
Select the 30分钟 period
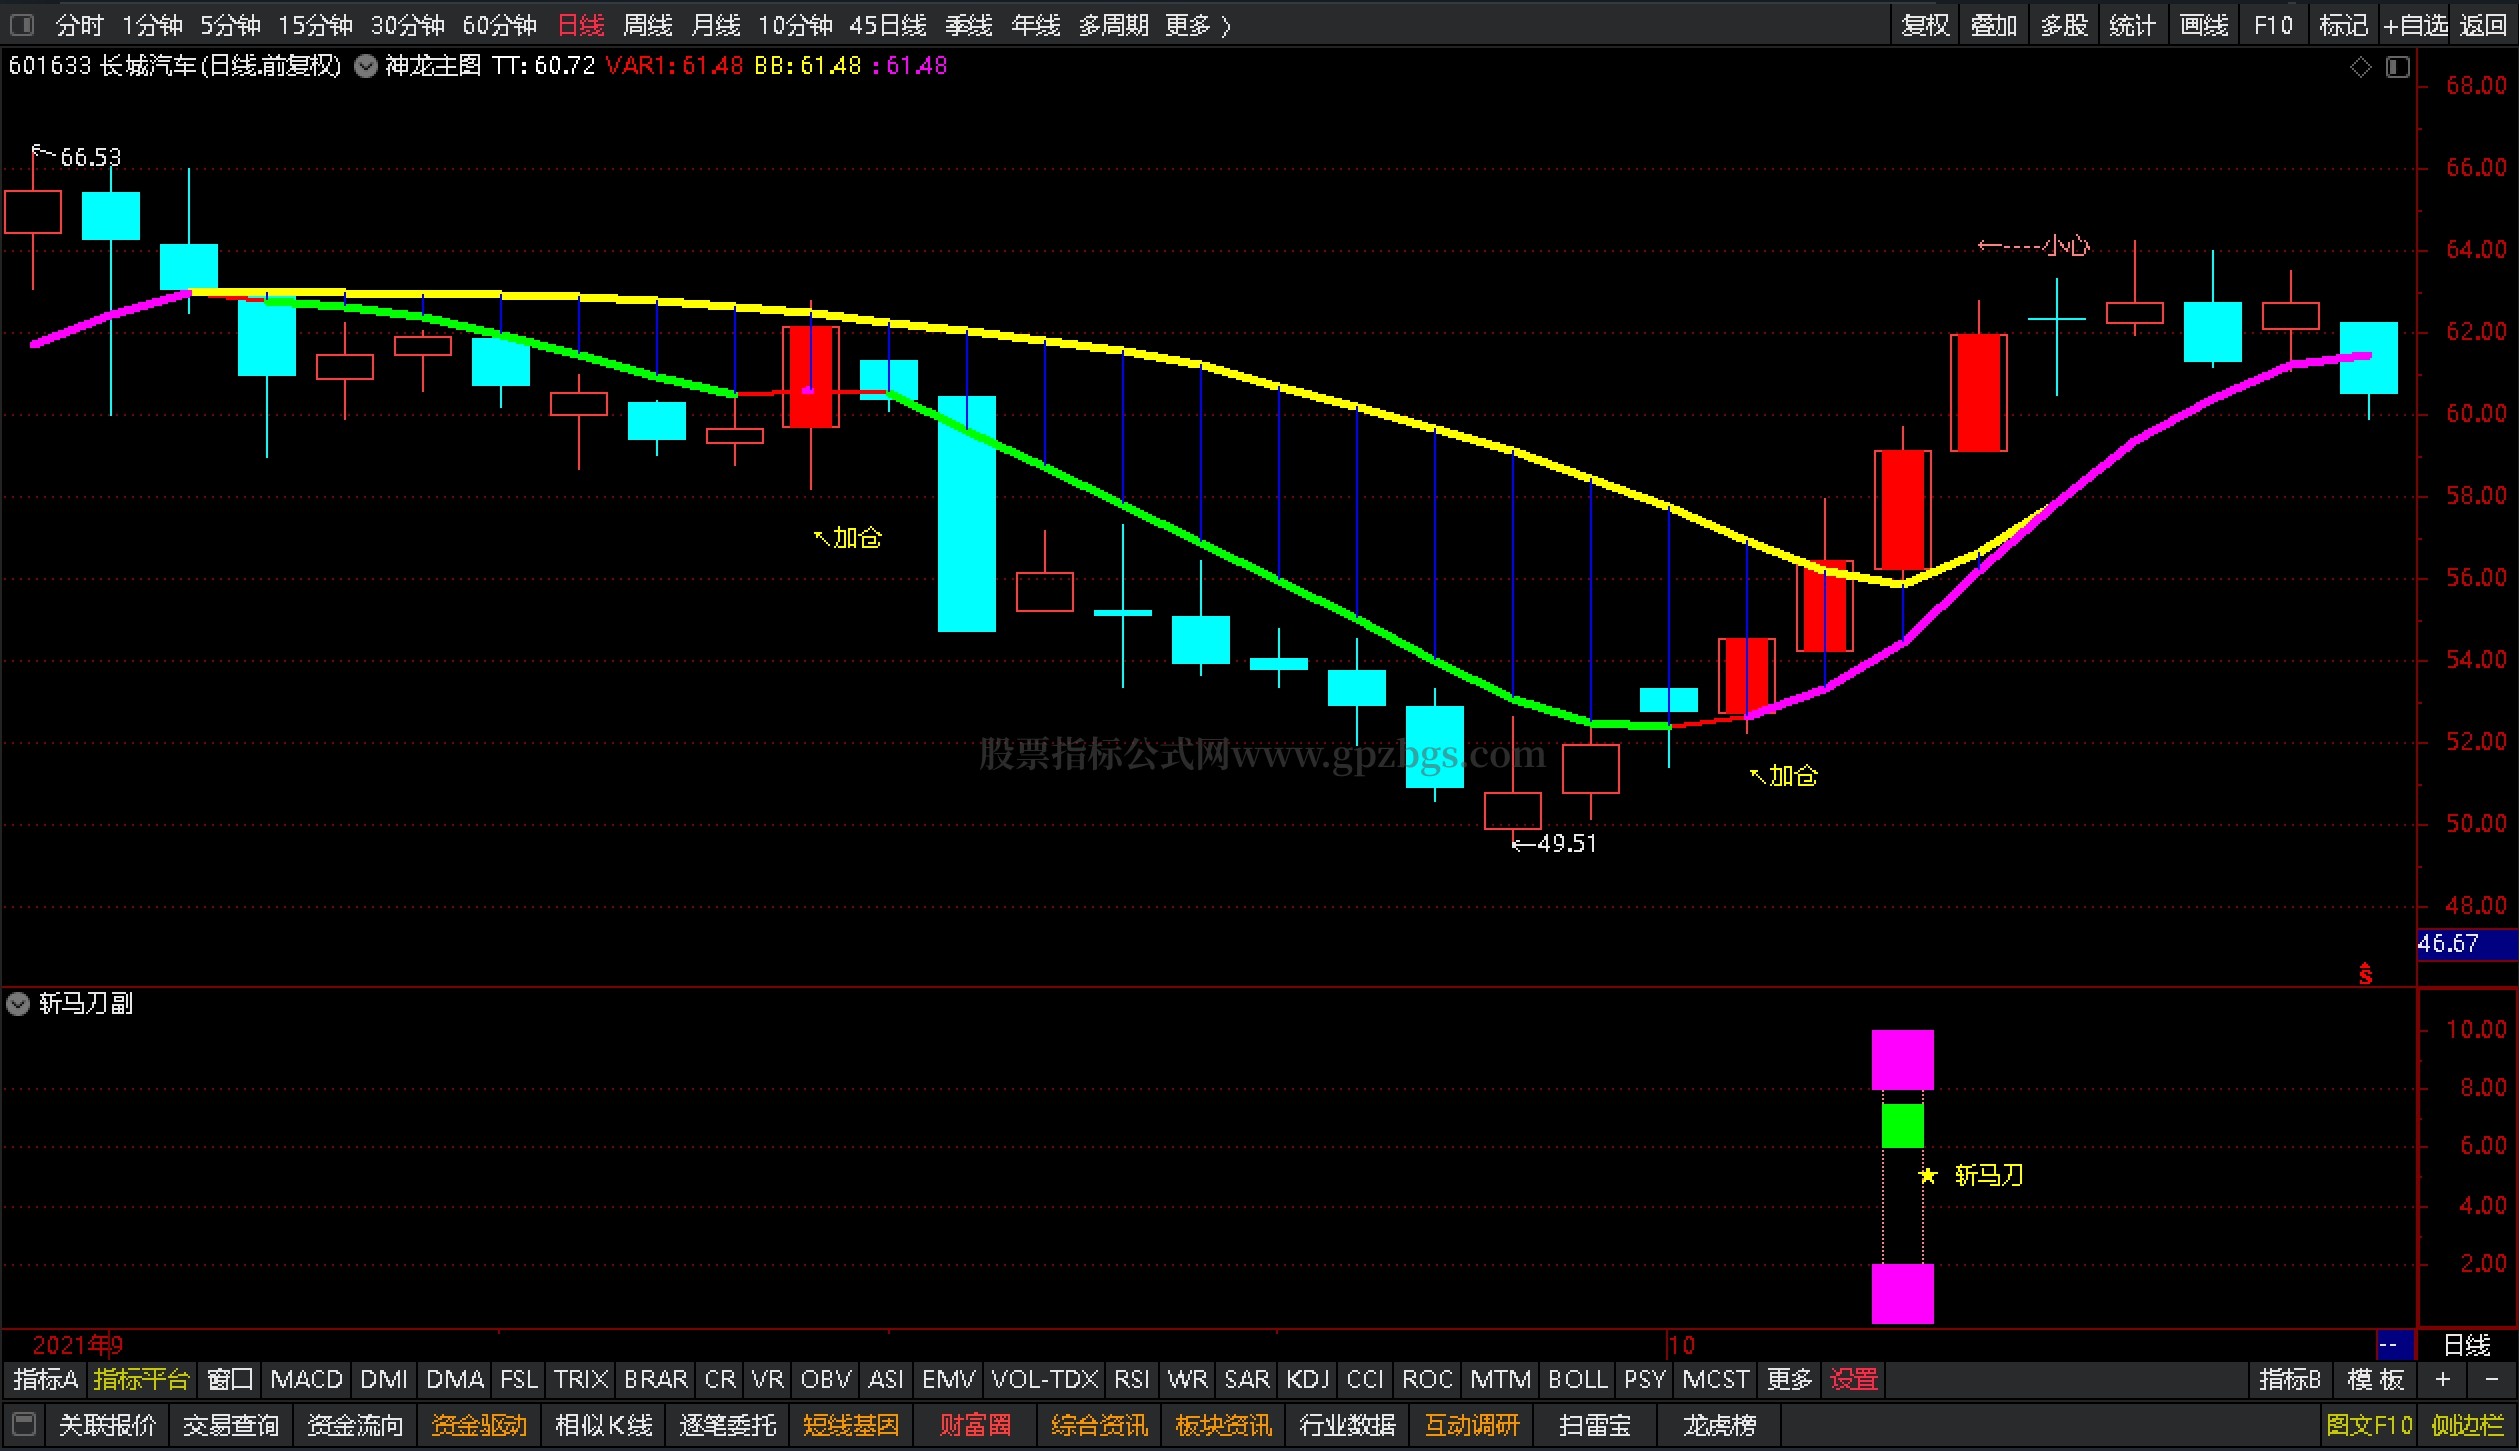point(407,25)
